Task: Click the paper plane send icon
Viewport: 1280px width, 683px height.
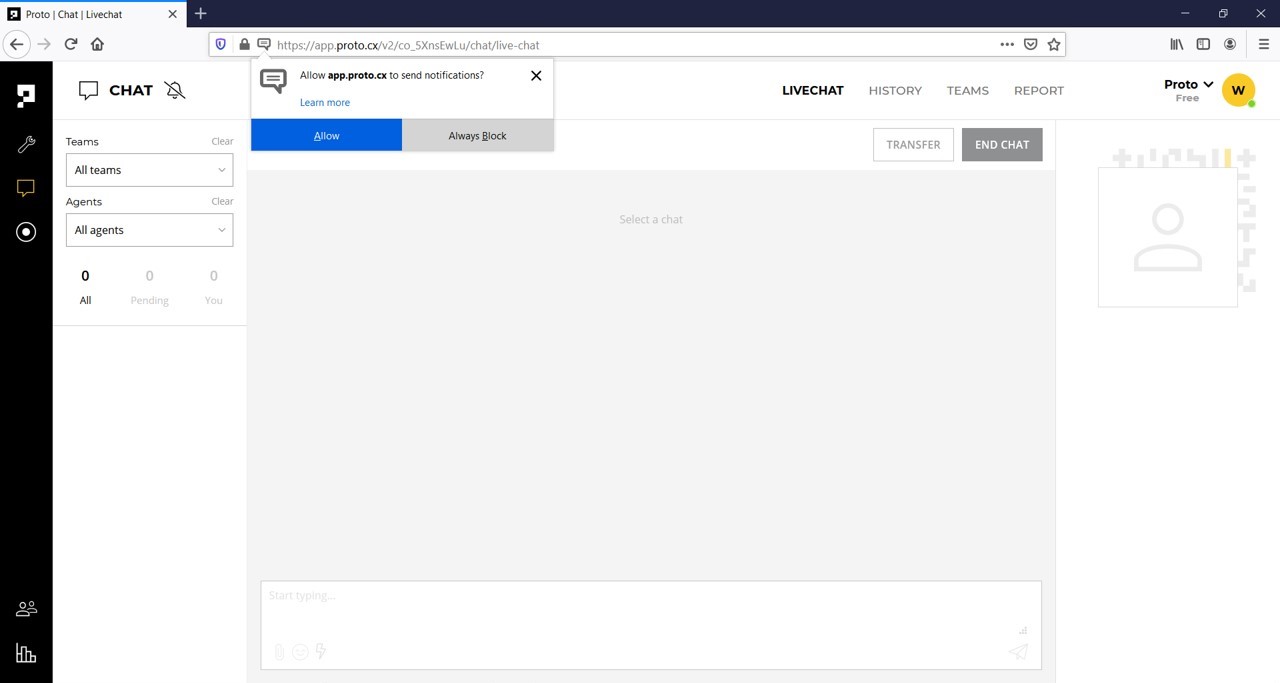Action: pos(1018,652)
